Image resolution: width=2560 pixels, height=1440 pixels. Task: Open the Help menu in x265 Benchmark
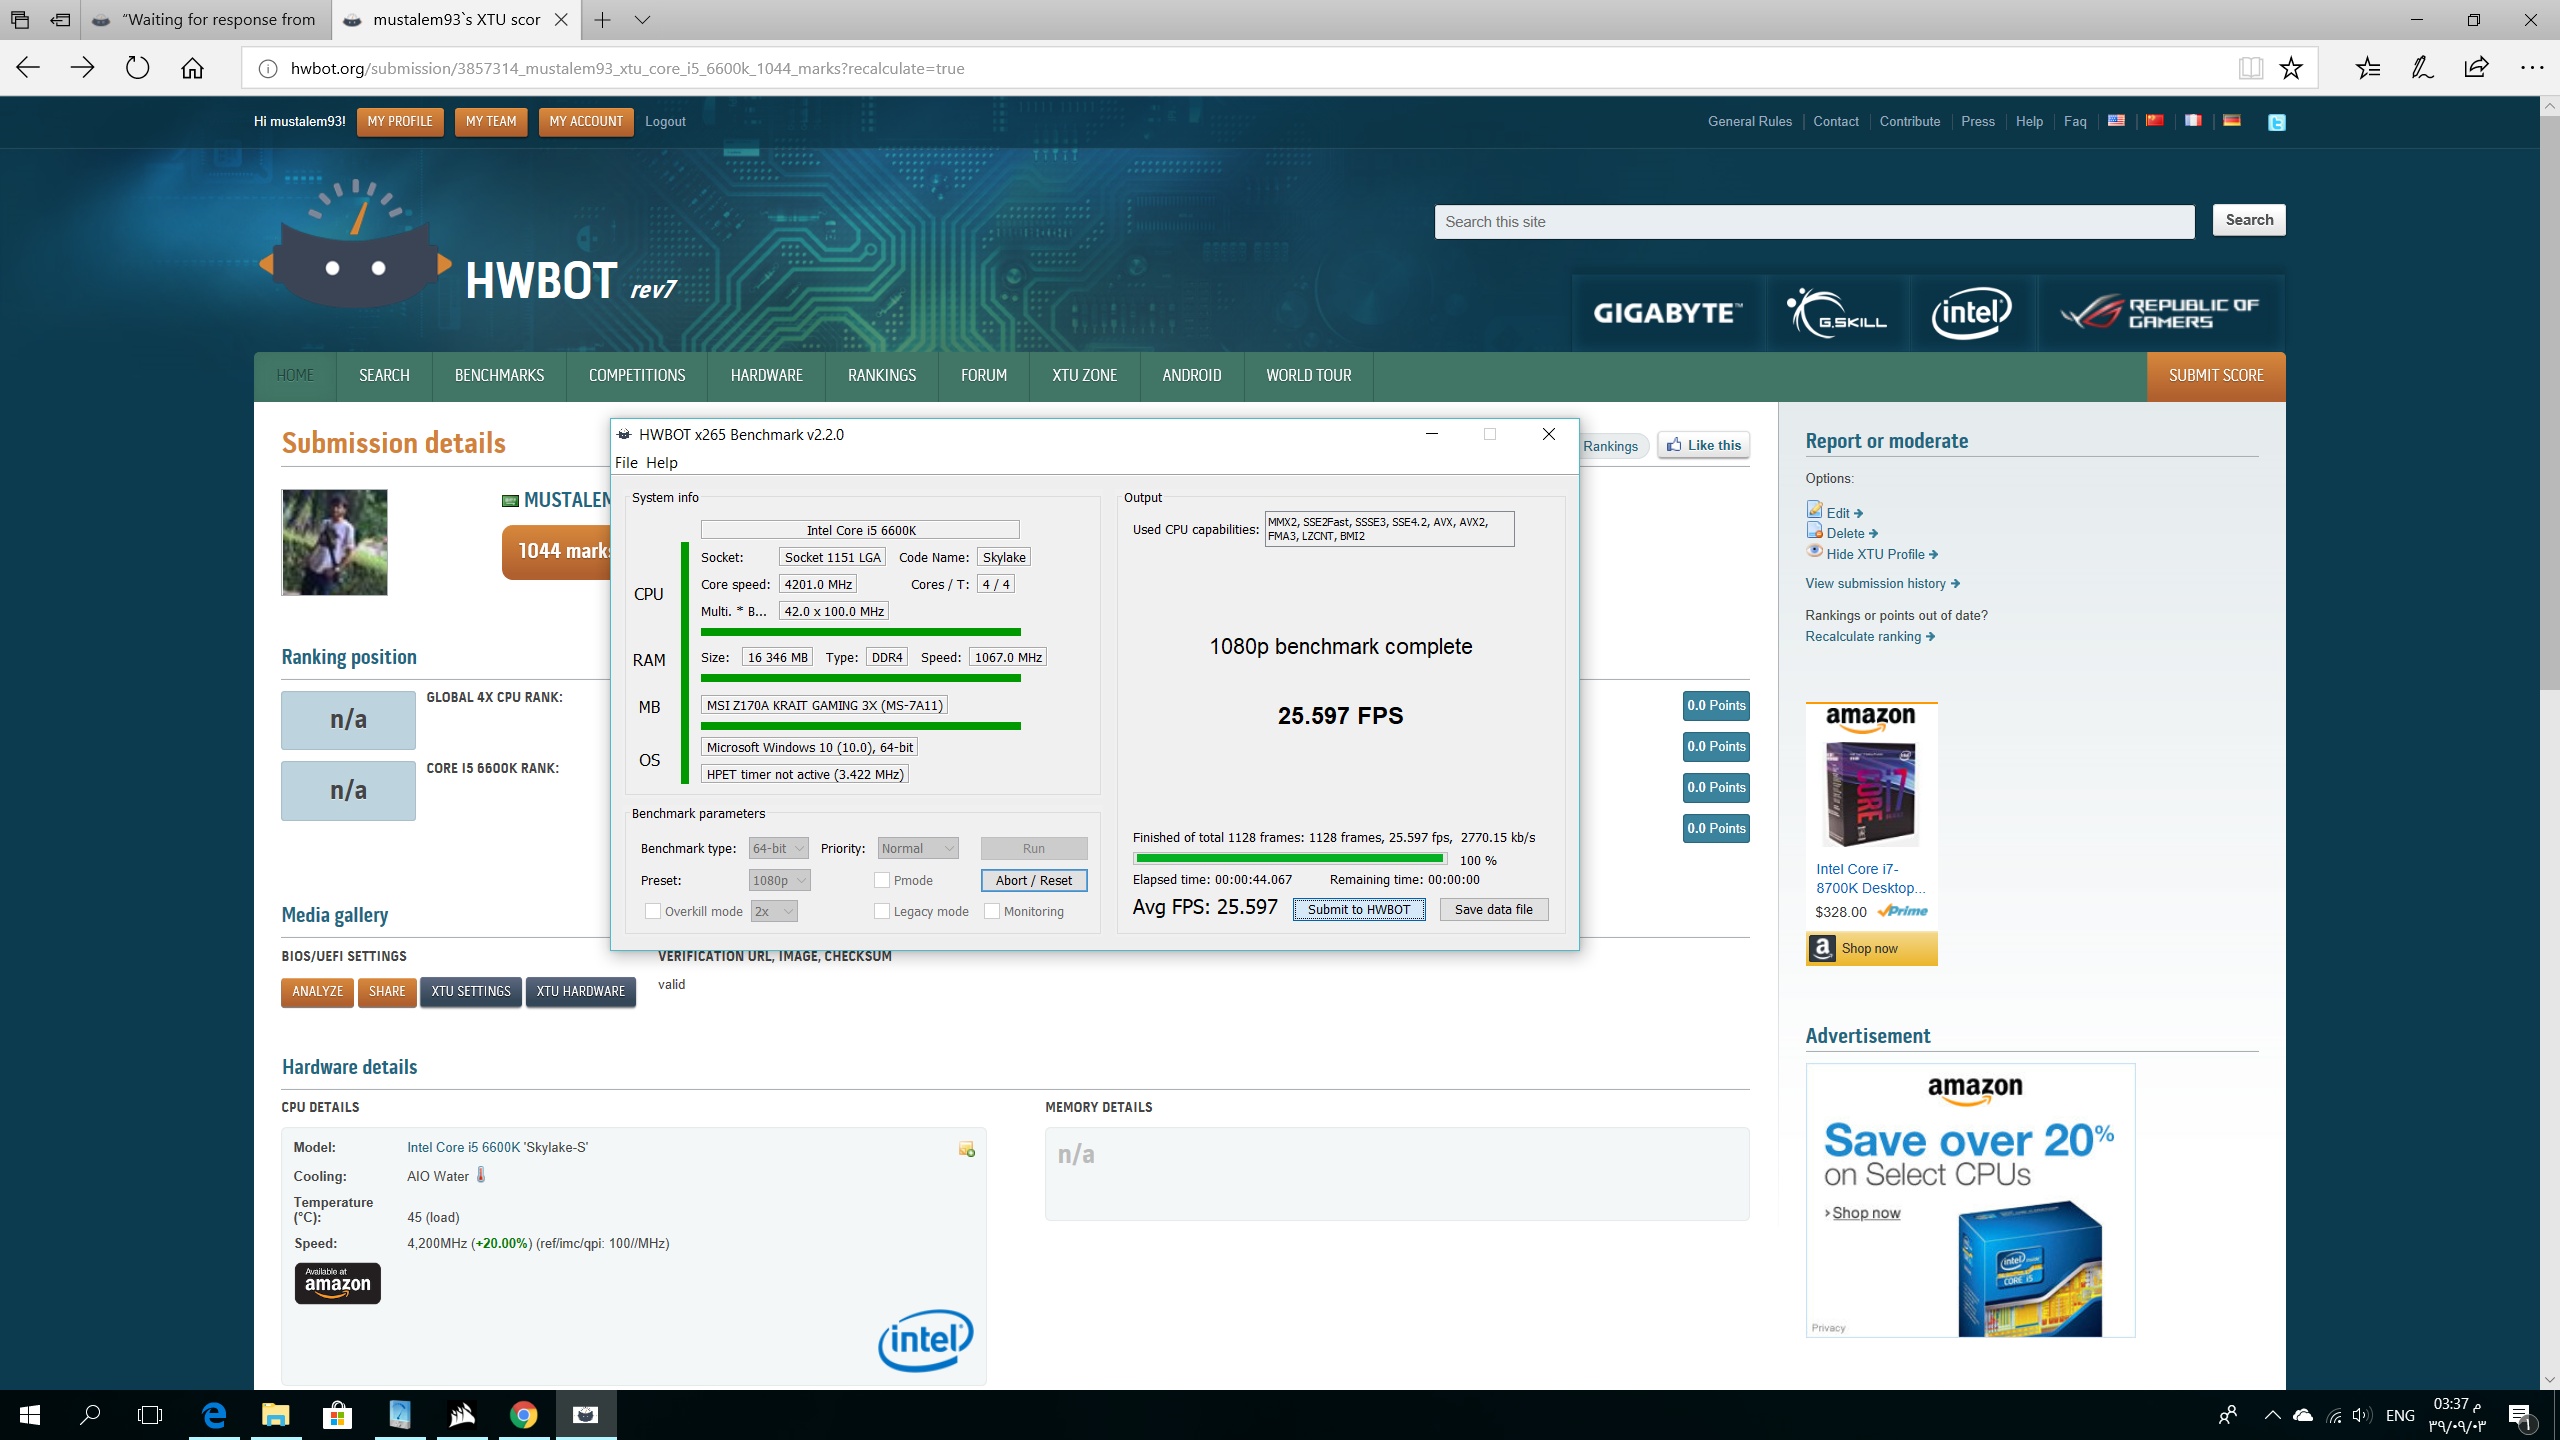point(662,462)
